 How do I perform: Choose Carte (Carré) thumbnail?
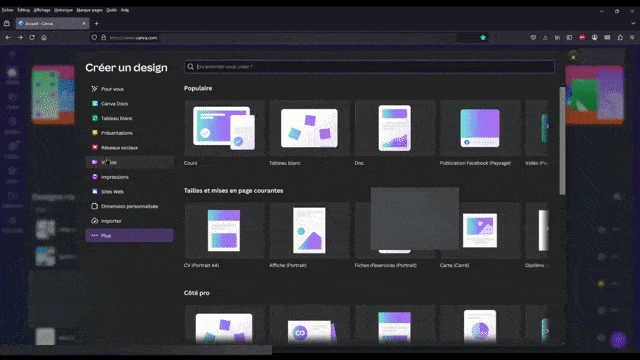tap(480, 231)
